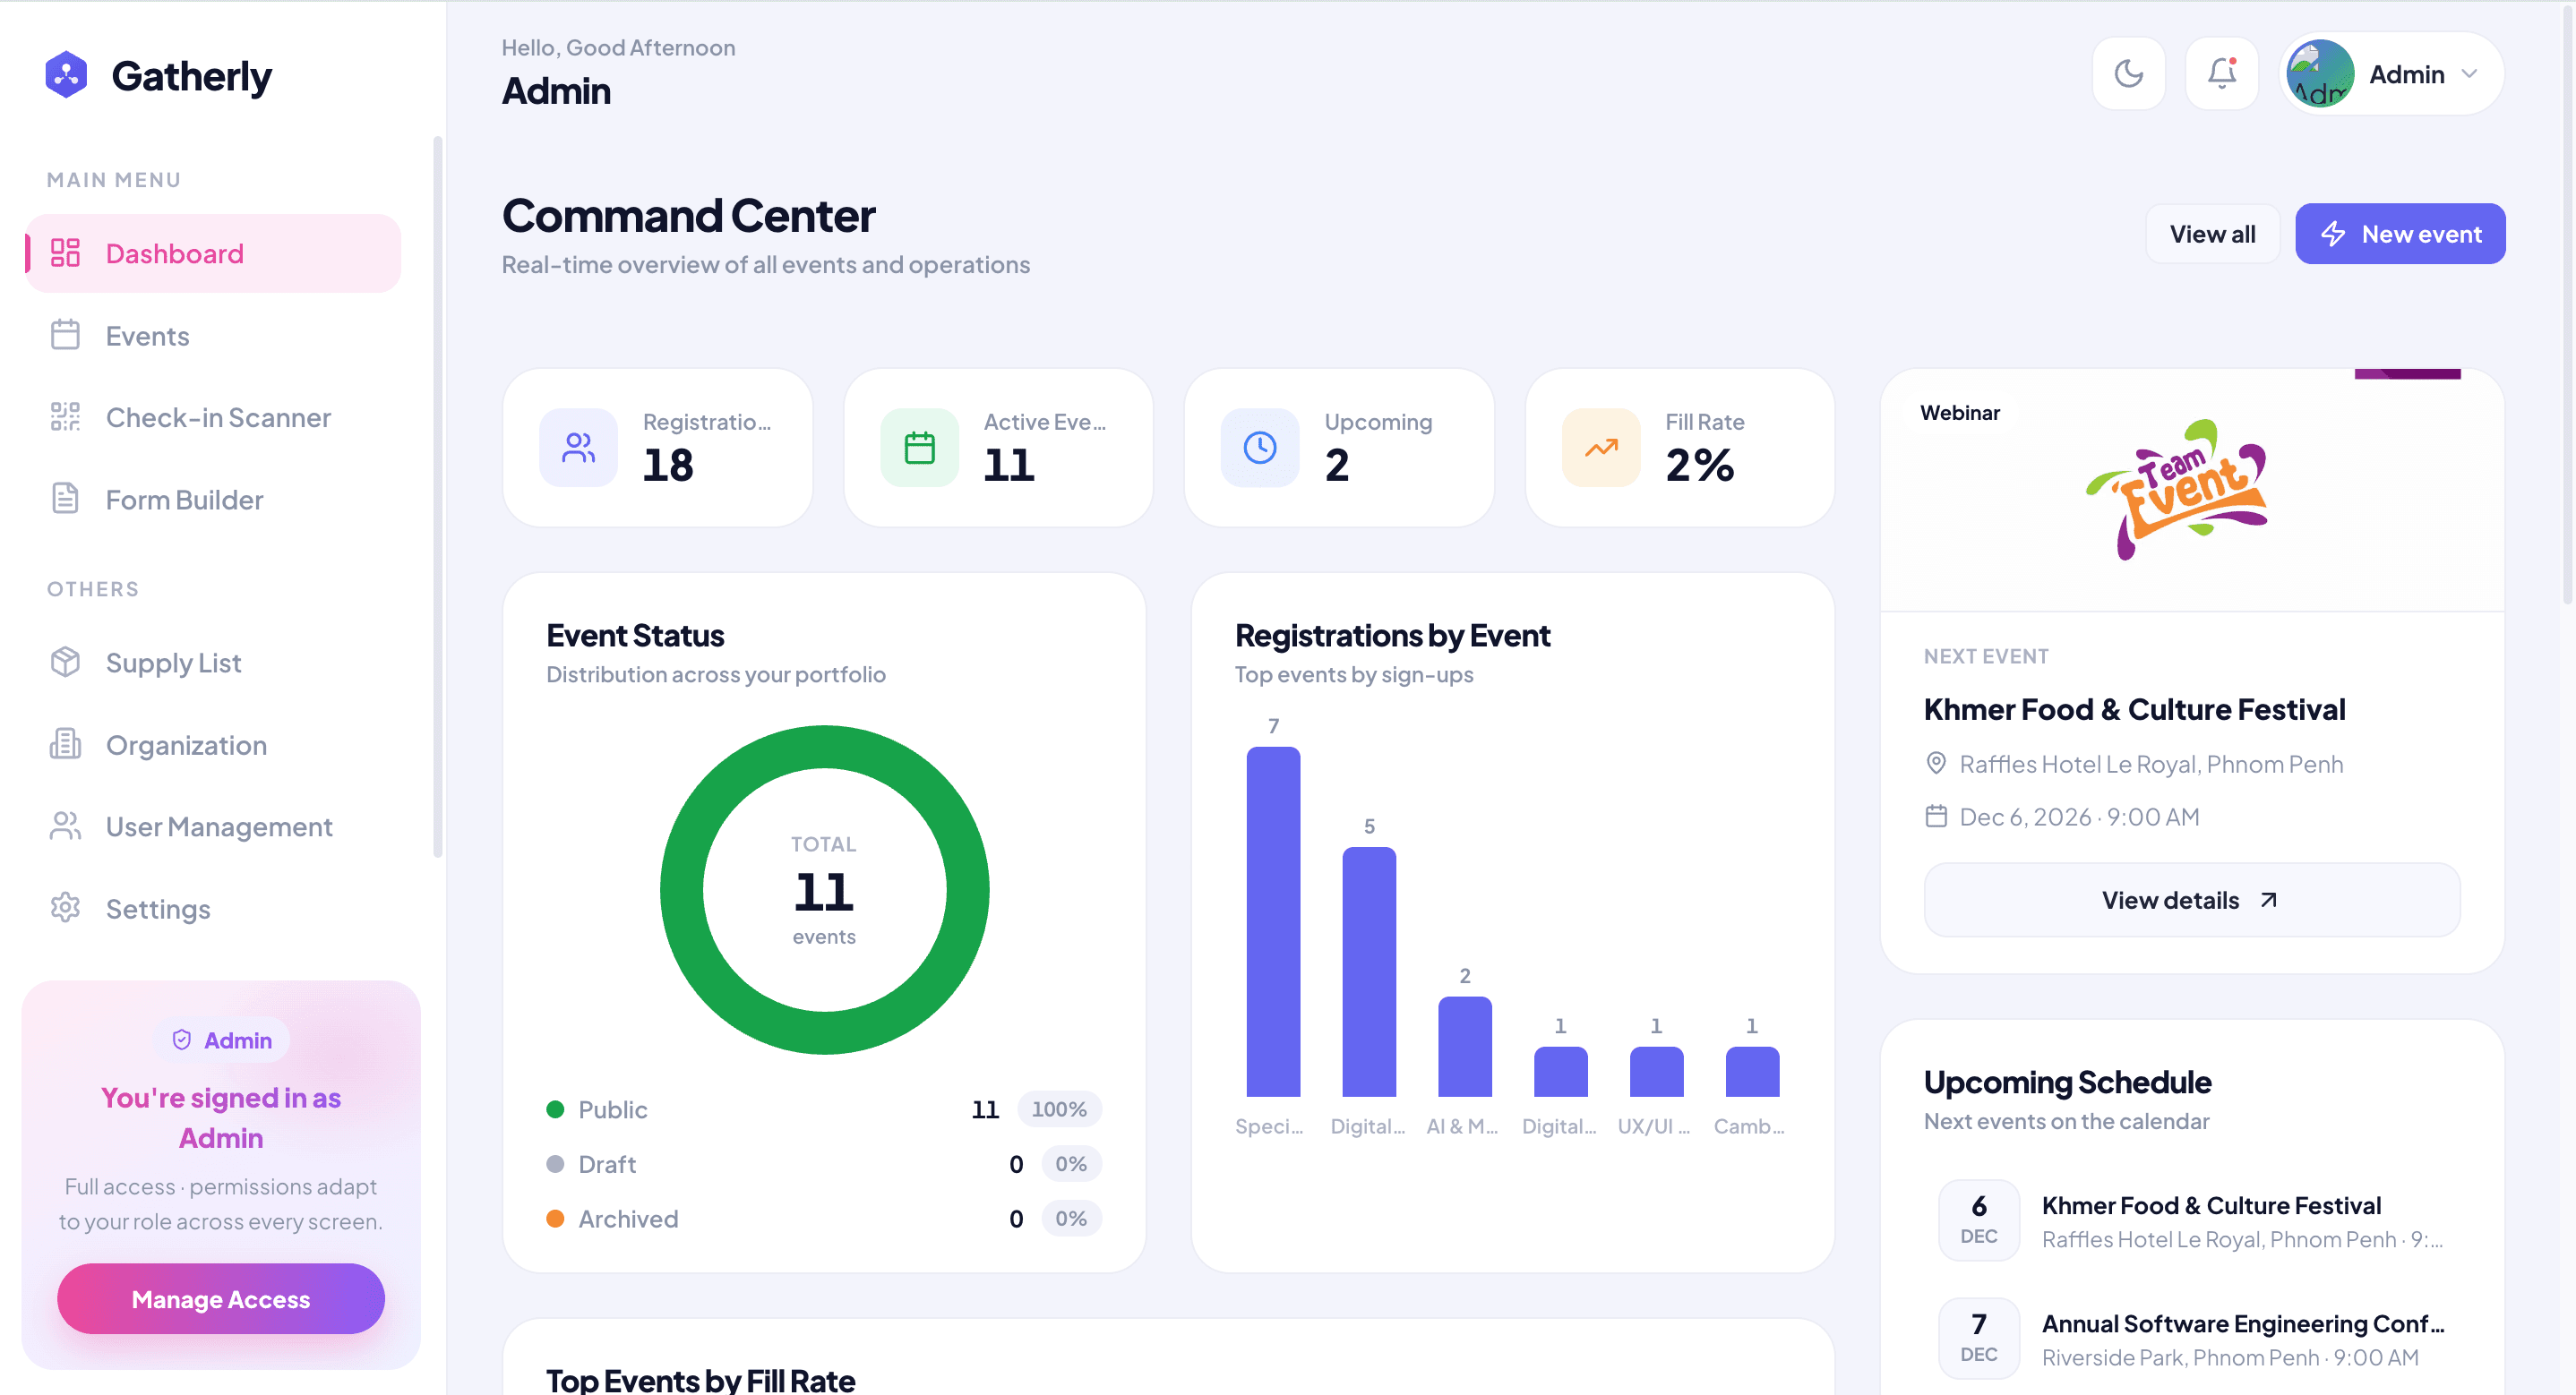
Task: Open Organization from the sidebar
Action: coord(213,744)
